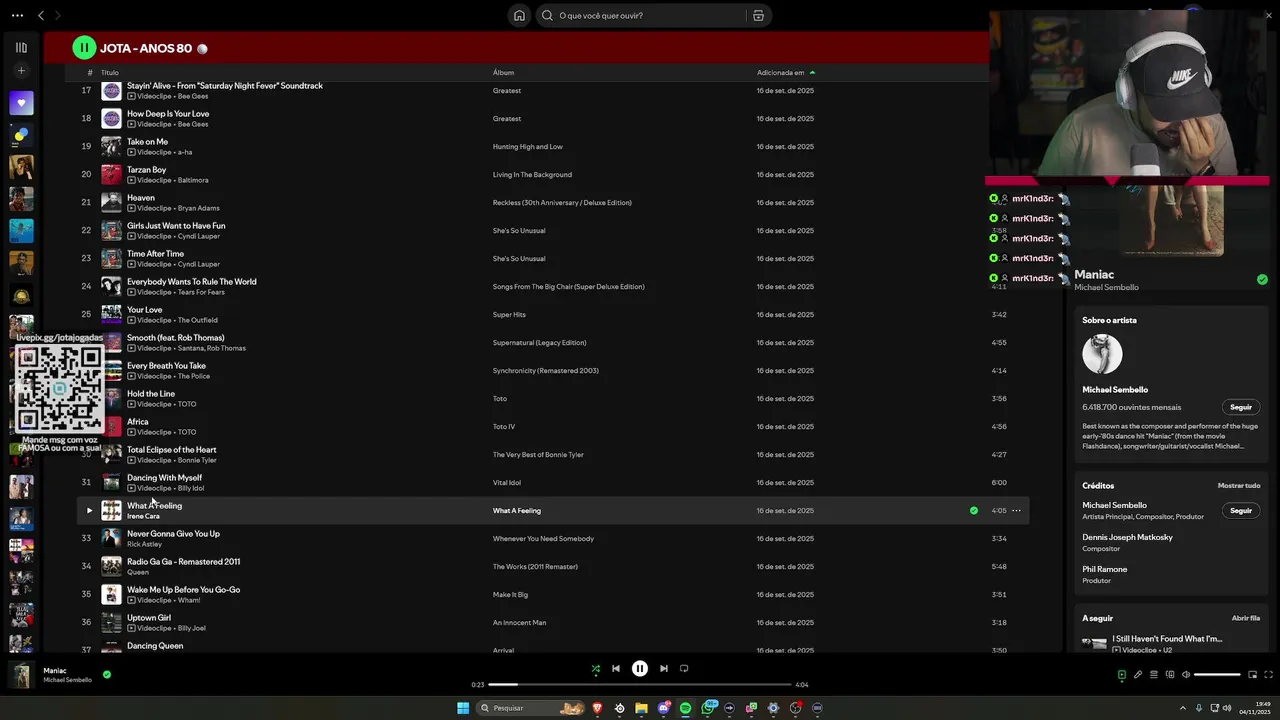
Task: Click the forward navigation arrow
Action: click(x=58, y=15)
